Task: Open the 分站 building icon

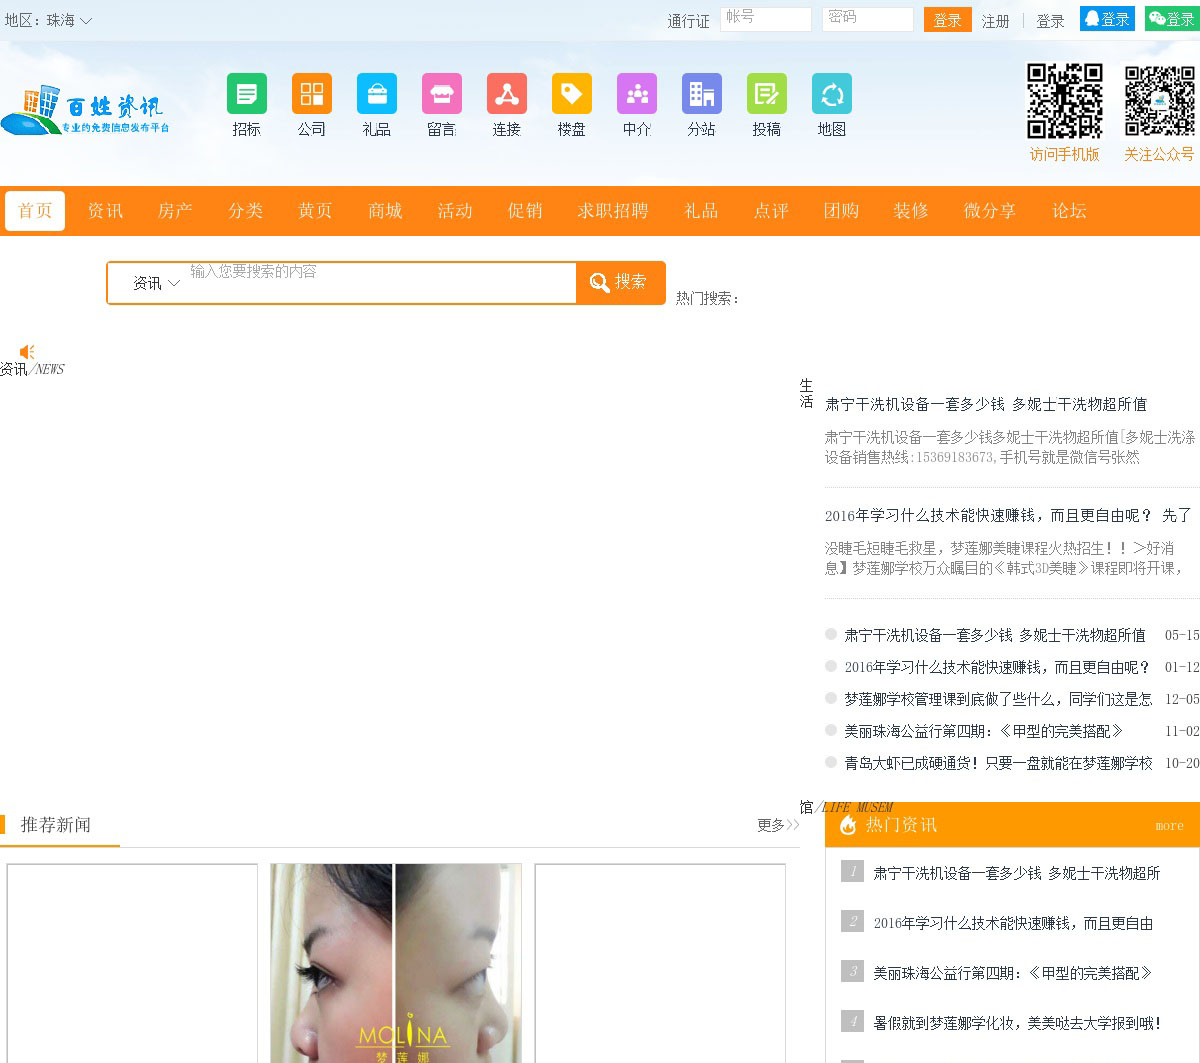Action: point(701,94)
